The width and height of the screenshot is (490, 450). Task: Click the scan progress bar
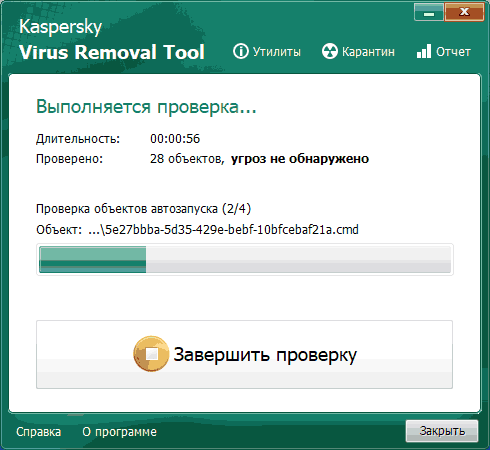245,259
